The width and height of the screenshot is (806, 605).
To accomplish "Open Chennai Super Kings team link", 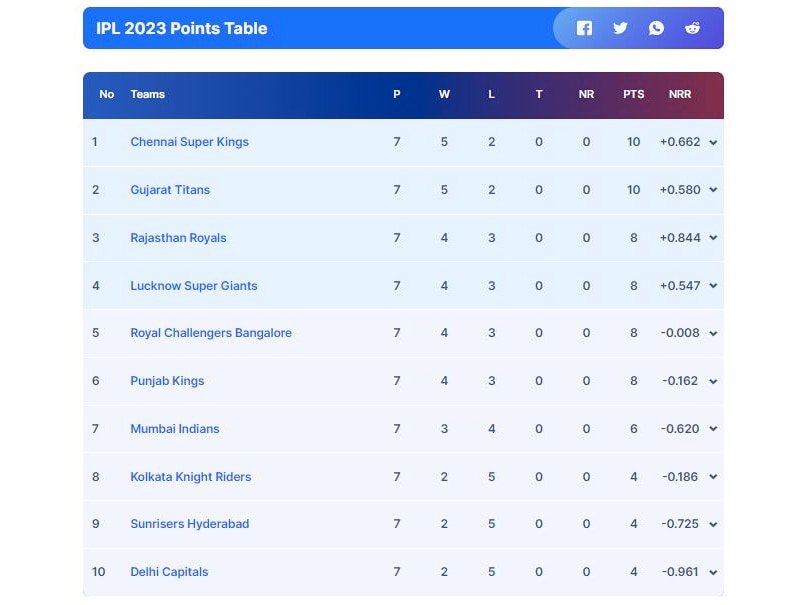I will (189, 142).
